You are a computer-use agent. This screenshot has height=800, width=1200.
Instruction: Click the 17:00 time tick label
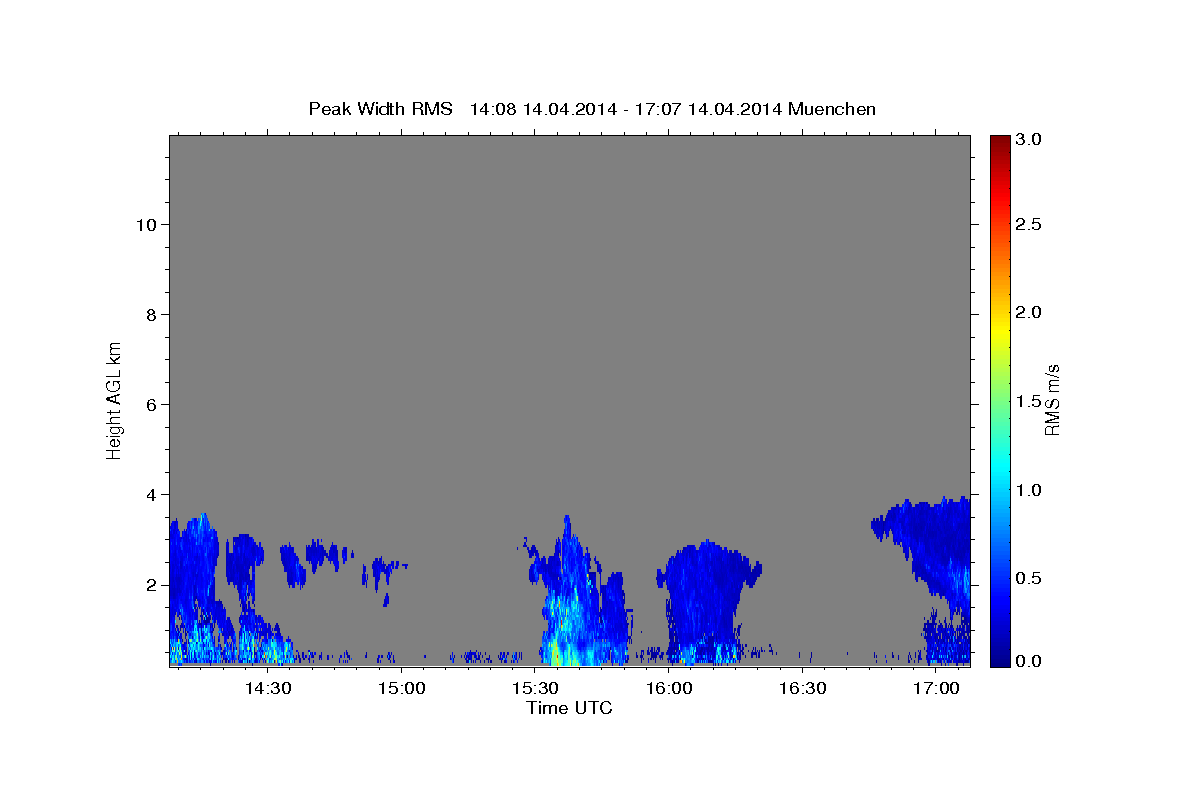pos(936,689)
